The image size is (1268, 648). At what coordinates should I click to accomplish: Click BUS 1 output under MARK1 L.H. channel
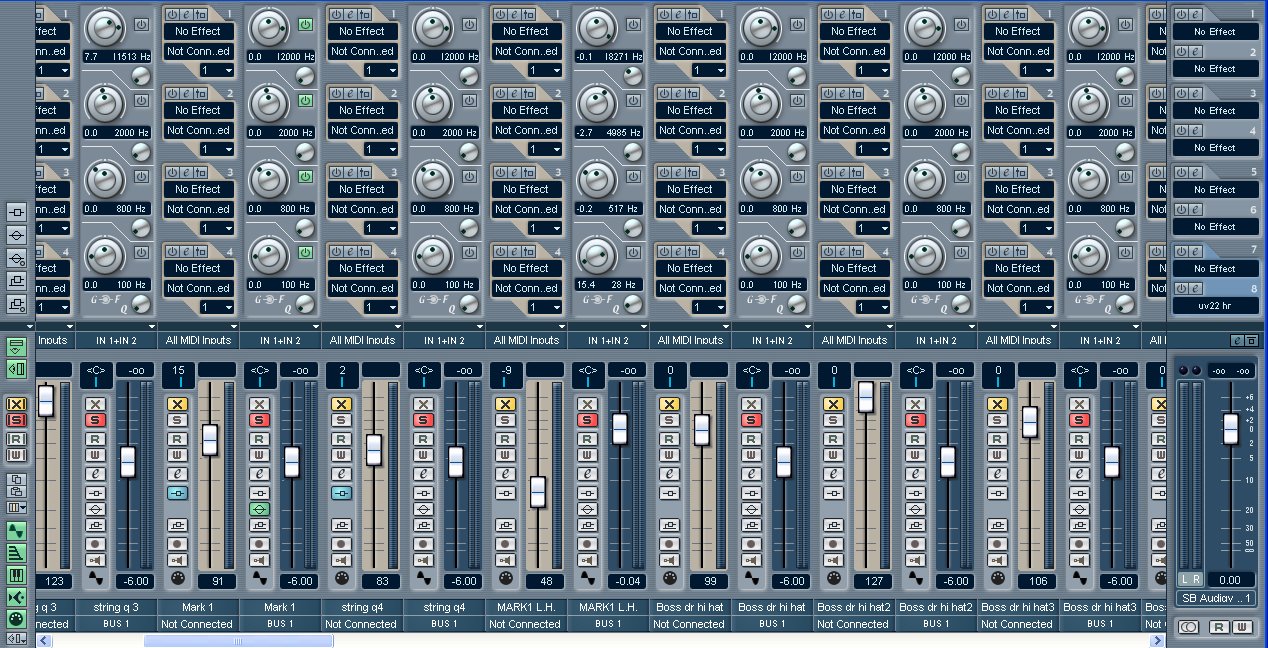click(608, 624)
